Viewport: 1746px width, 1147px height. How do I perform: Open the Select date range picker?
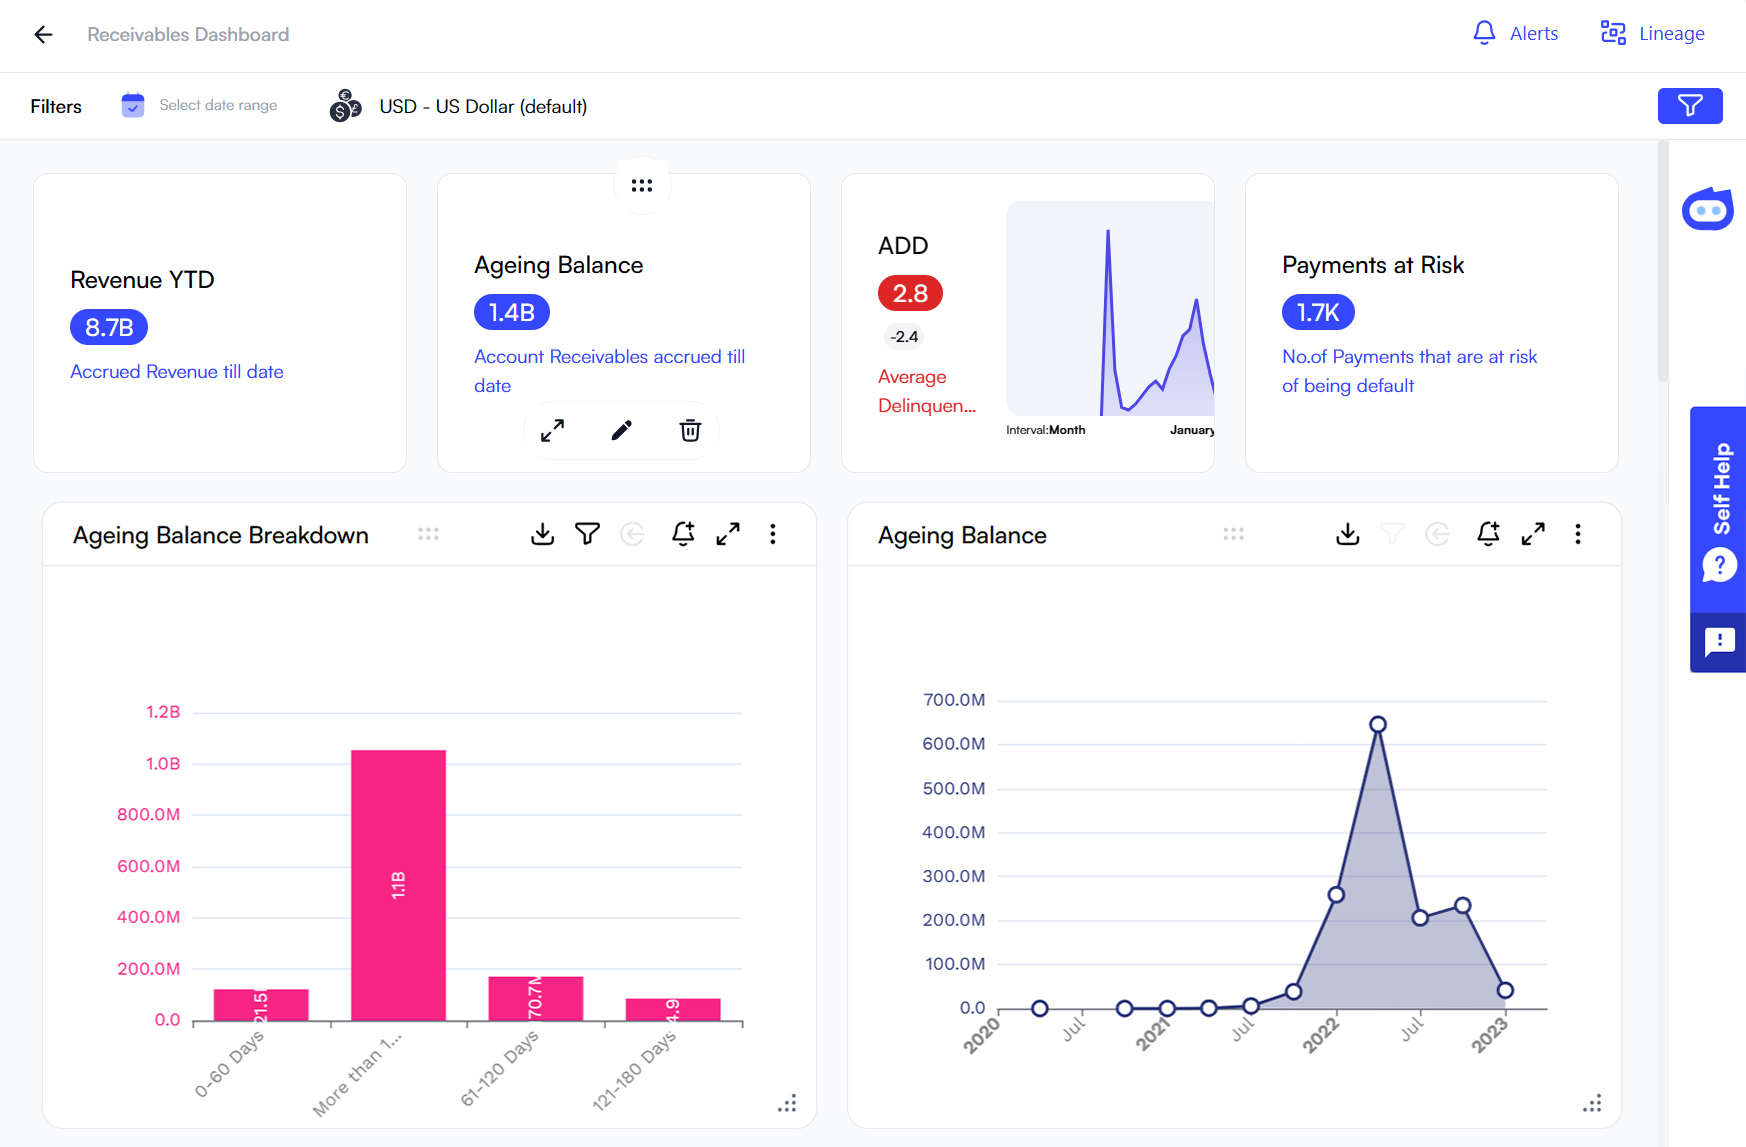click(x=198, y=105)
